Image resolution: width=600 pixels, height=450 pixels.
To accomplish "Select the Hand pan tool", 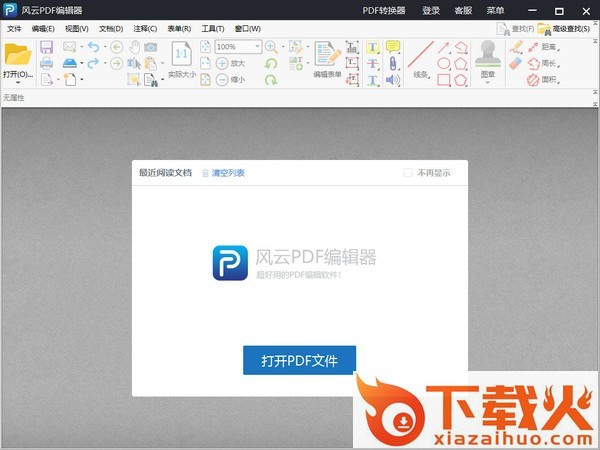I will [x=134, y=47].
